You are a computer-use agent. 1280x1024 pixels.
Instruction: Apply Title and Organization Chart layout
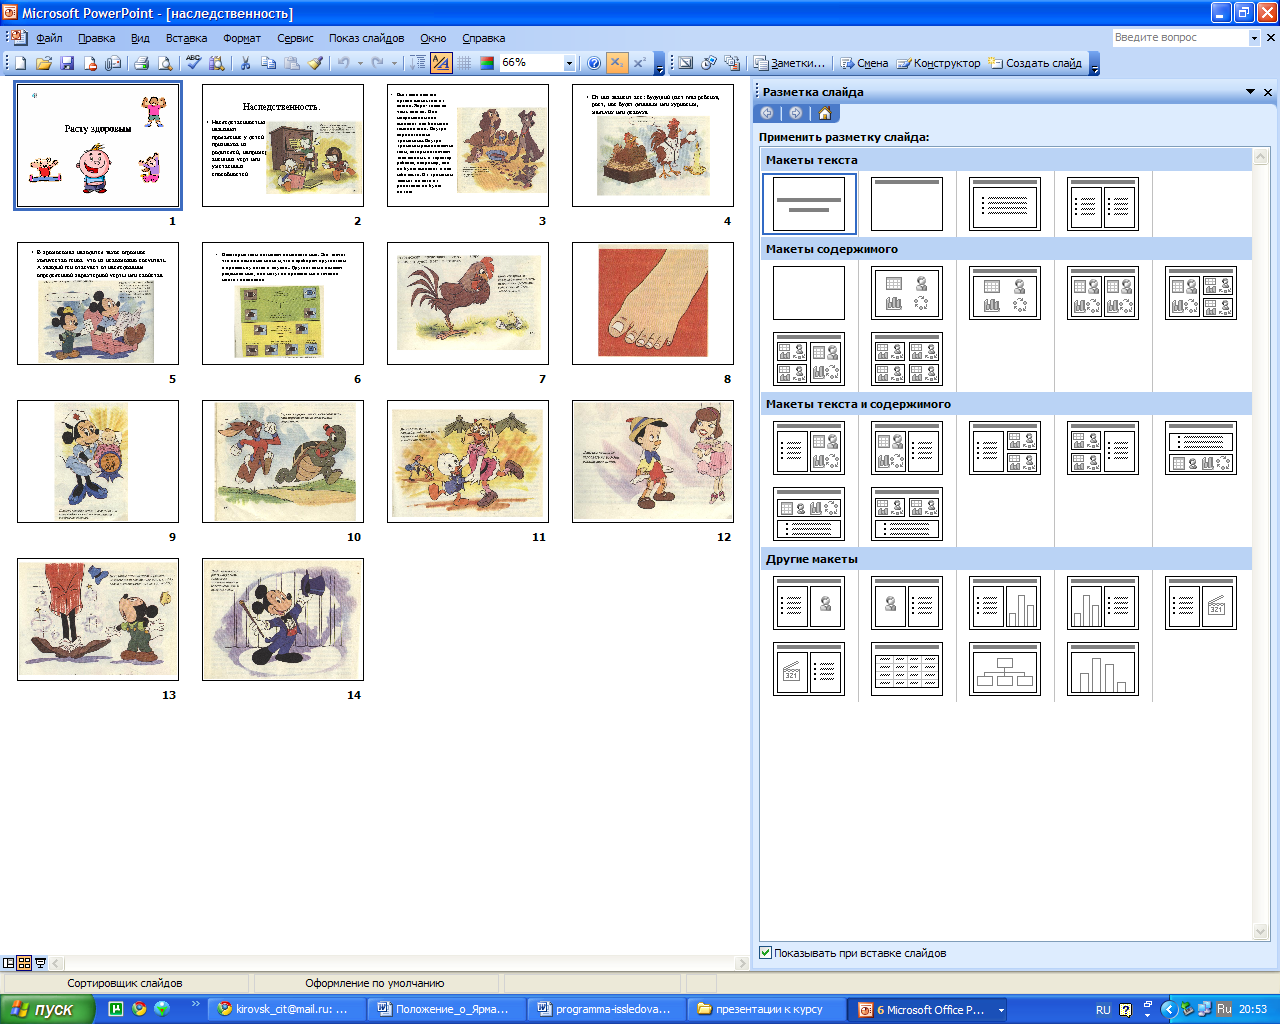point(1005,669)
